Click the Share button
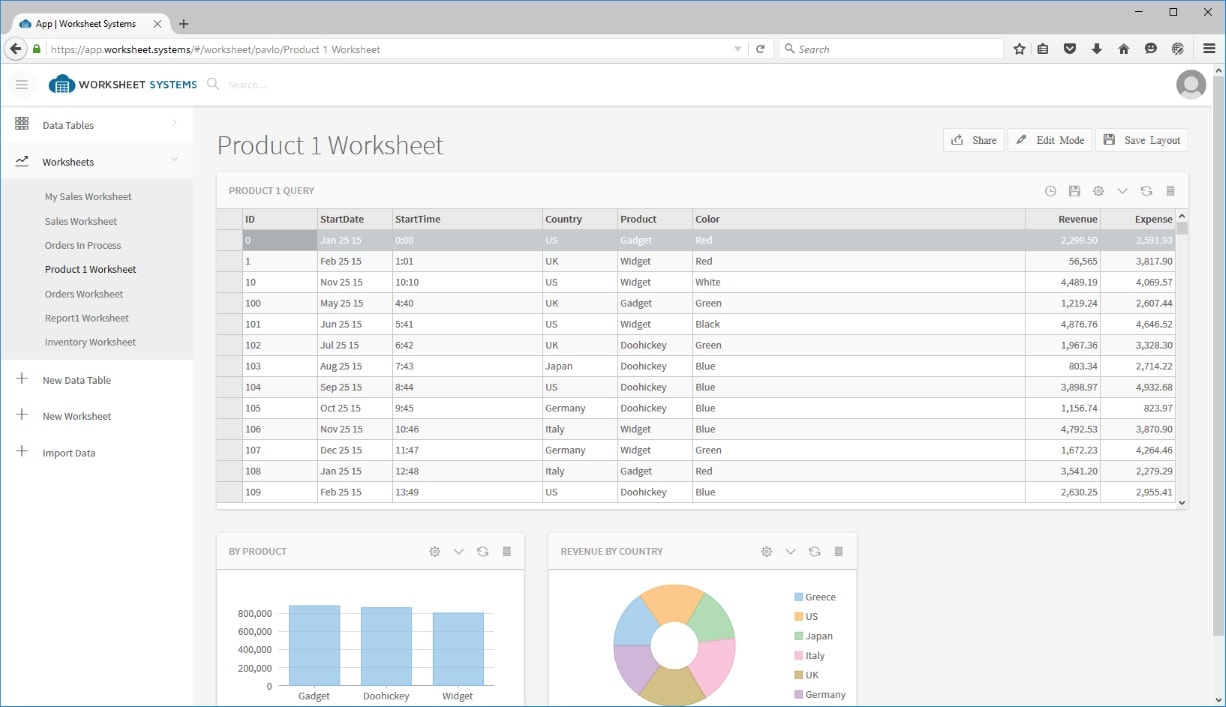 click(x=973, y=140)
